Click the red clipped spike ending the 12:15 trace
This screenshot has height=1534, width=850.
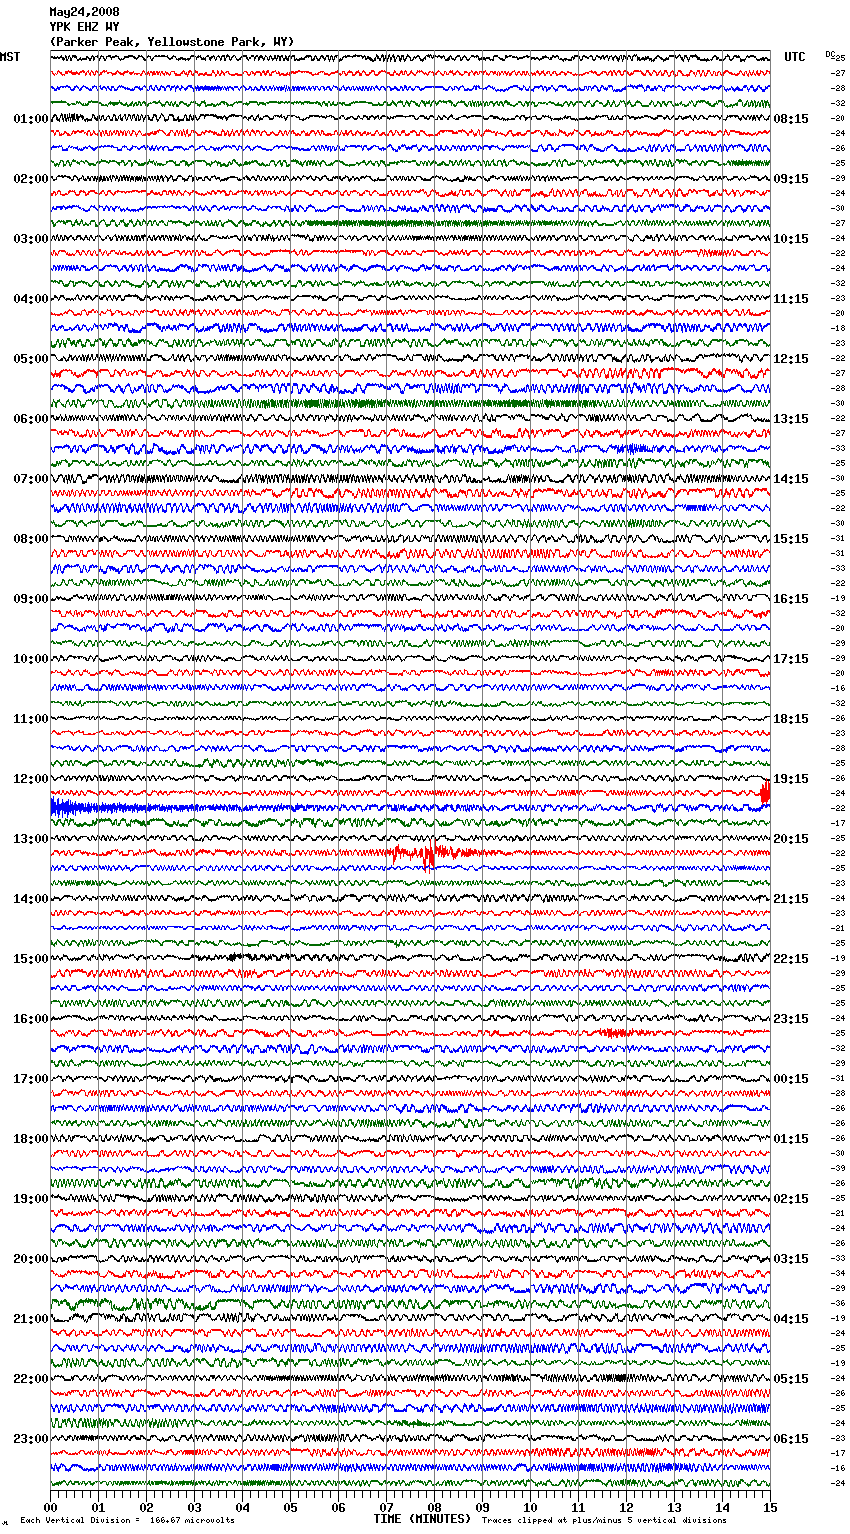(765, 792)
